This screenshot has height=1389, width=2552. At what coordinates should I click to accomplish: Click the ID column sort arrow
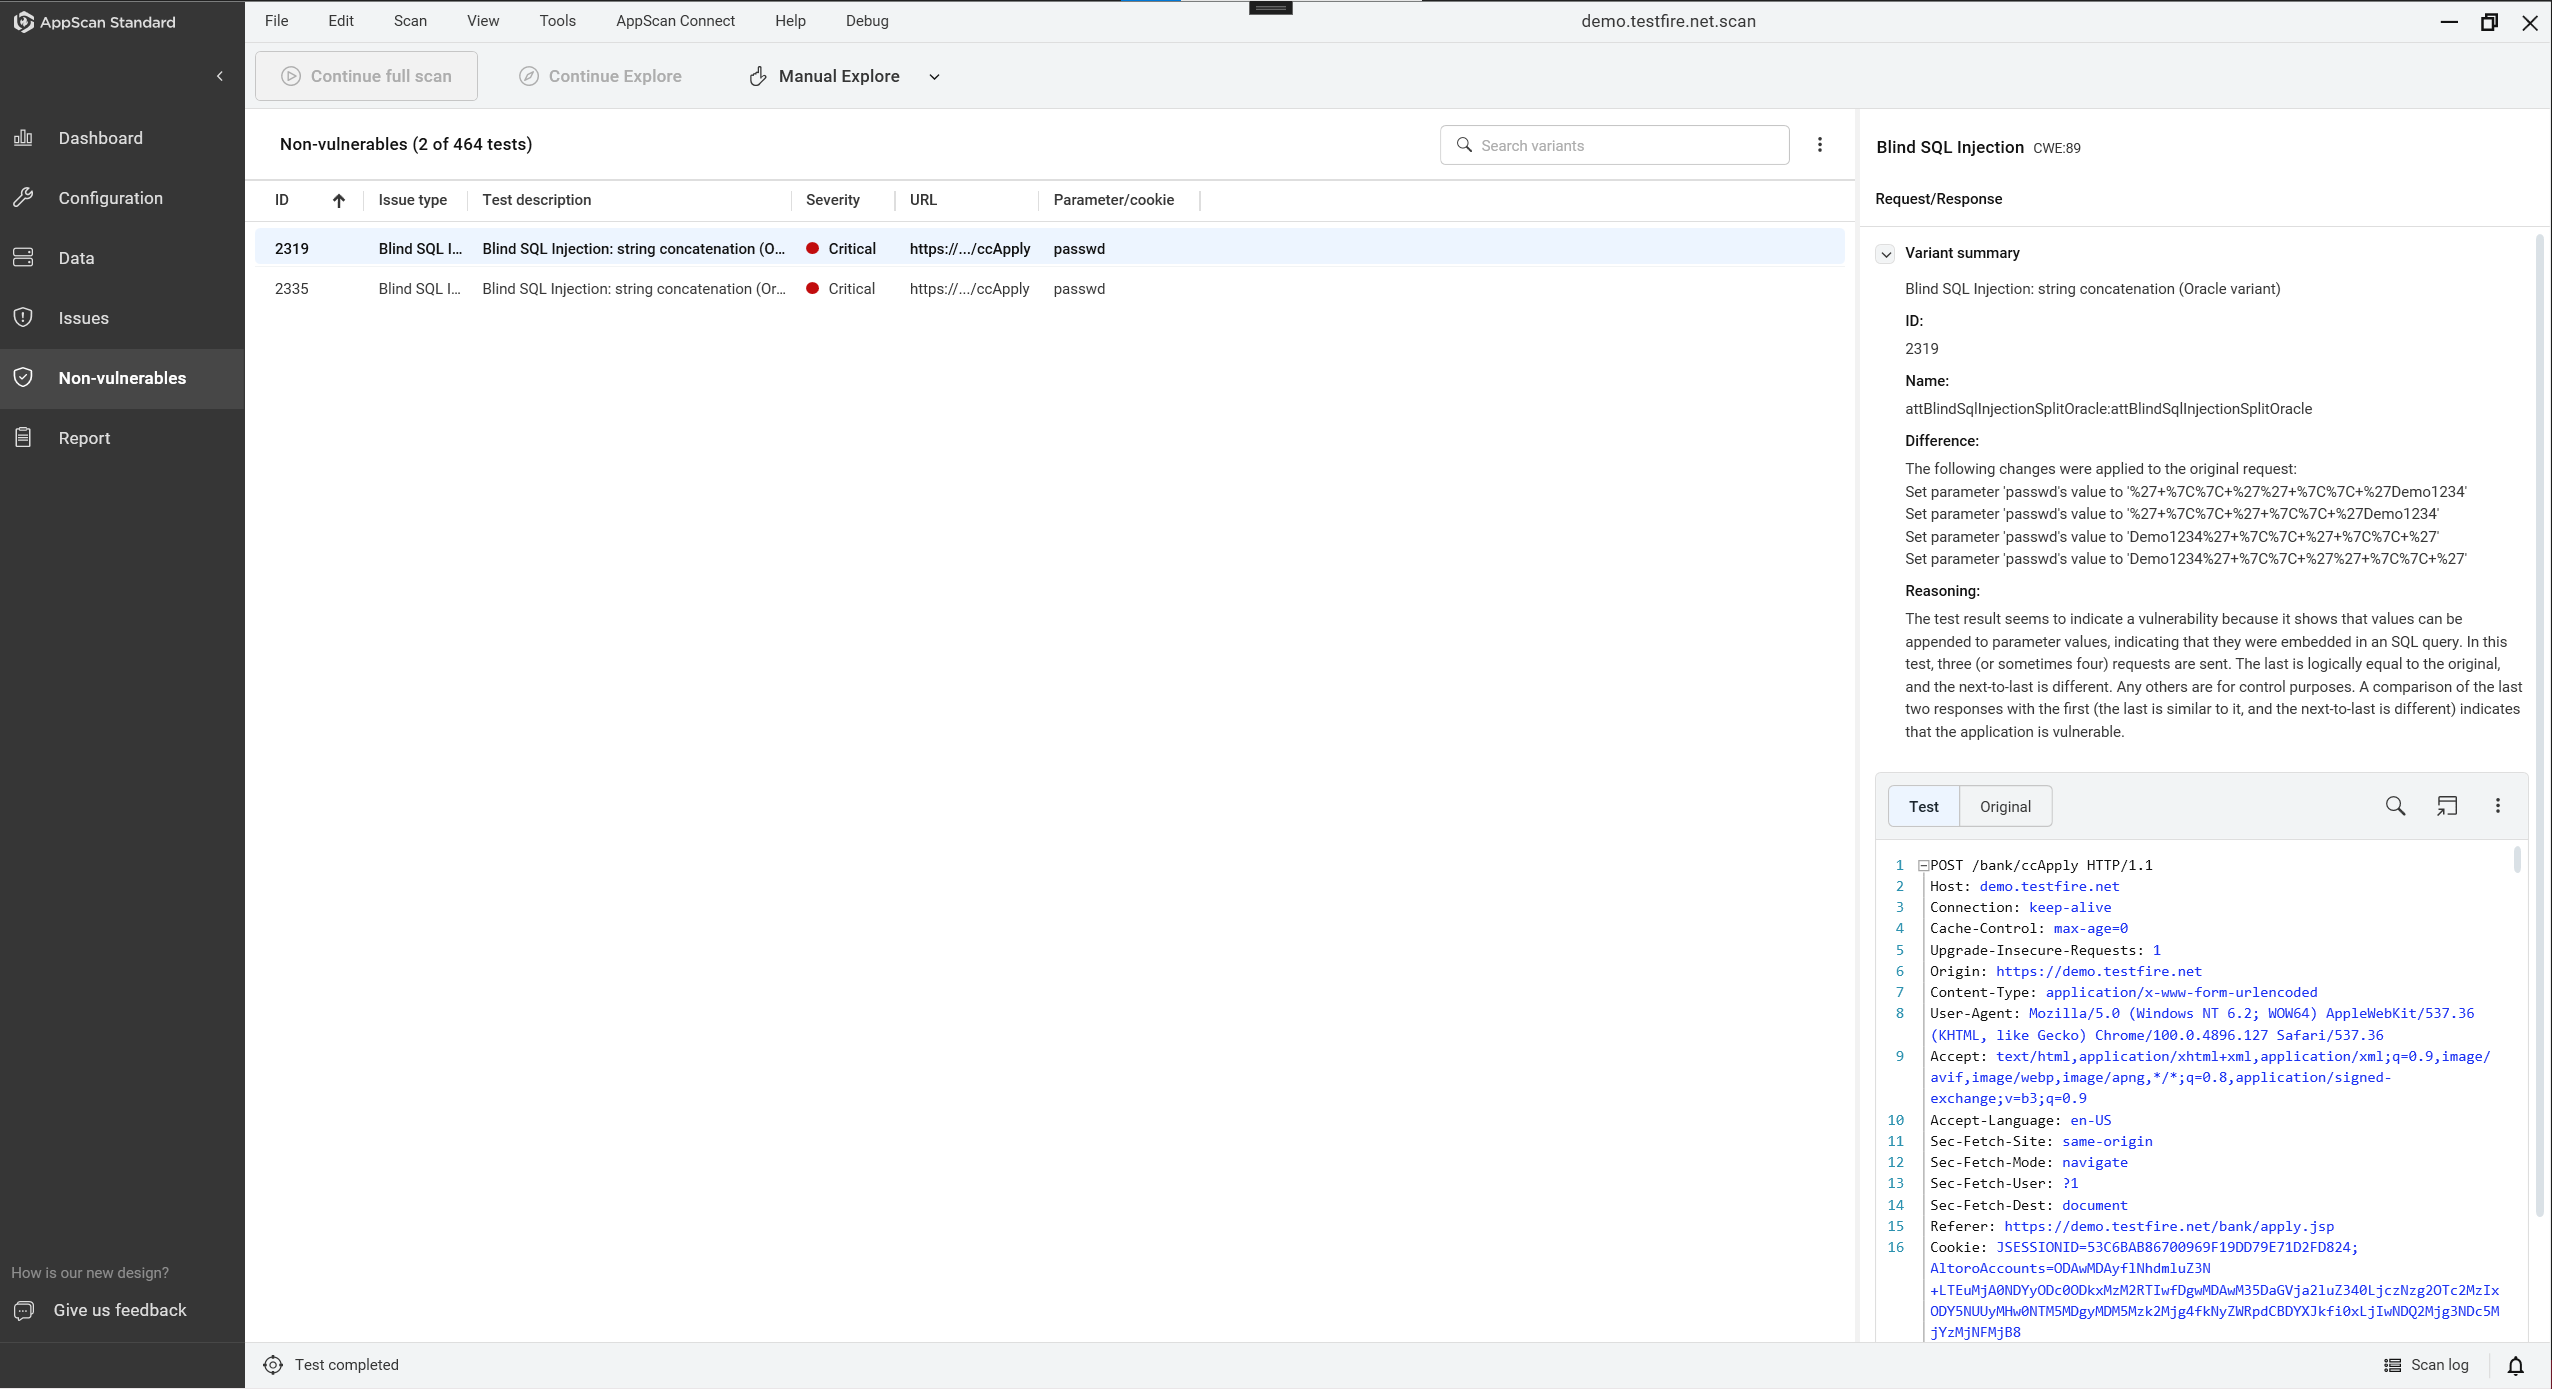(339, 200)
